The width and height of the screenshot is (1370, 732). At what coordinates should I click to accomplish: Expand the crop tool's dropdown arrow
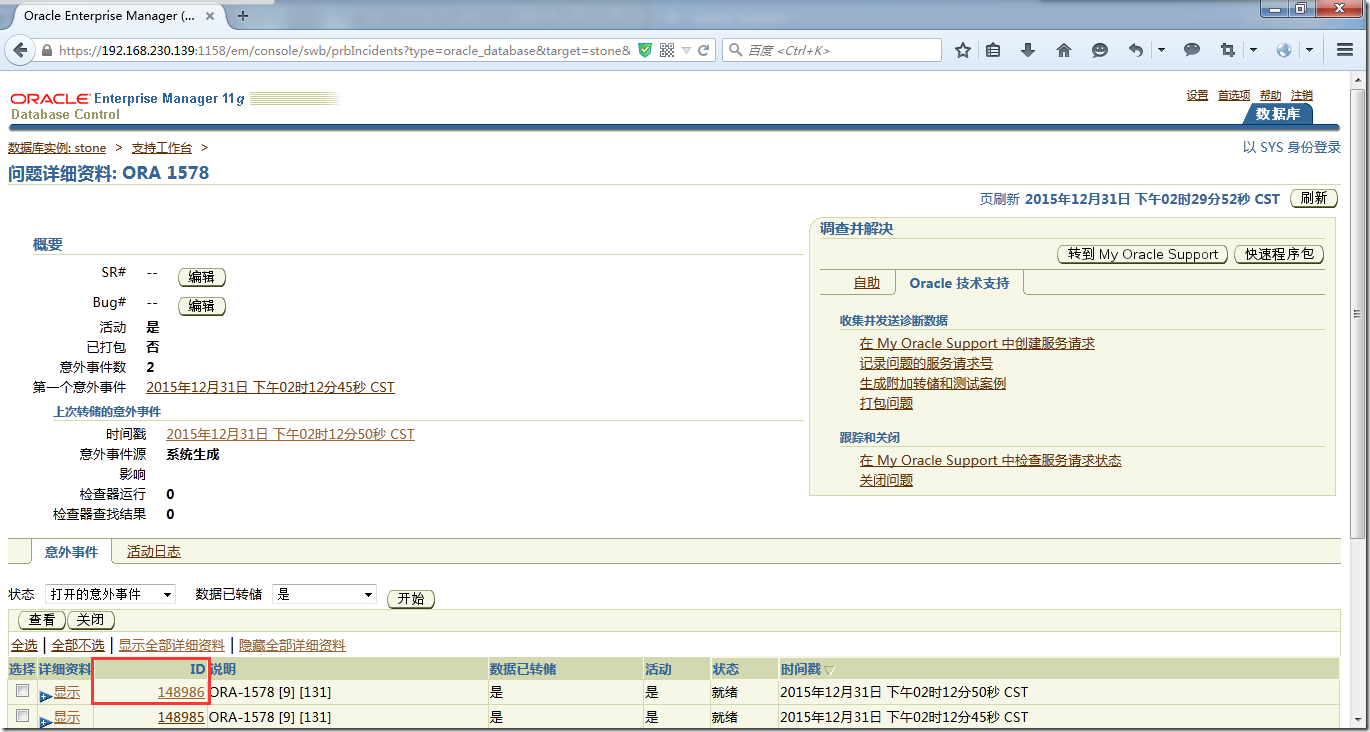click(1253, 50)
